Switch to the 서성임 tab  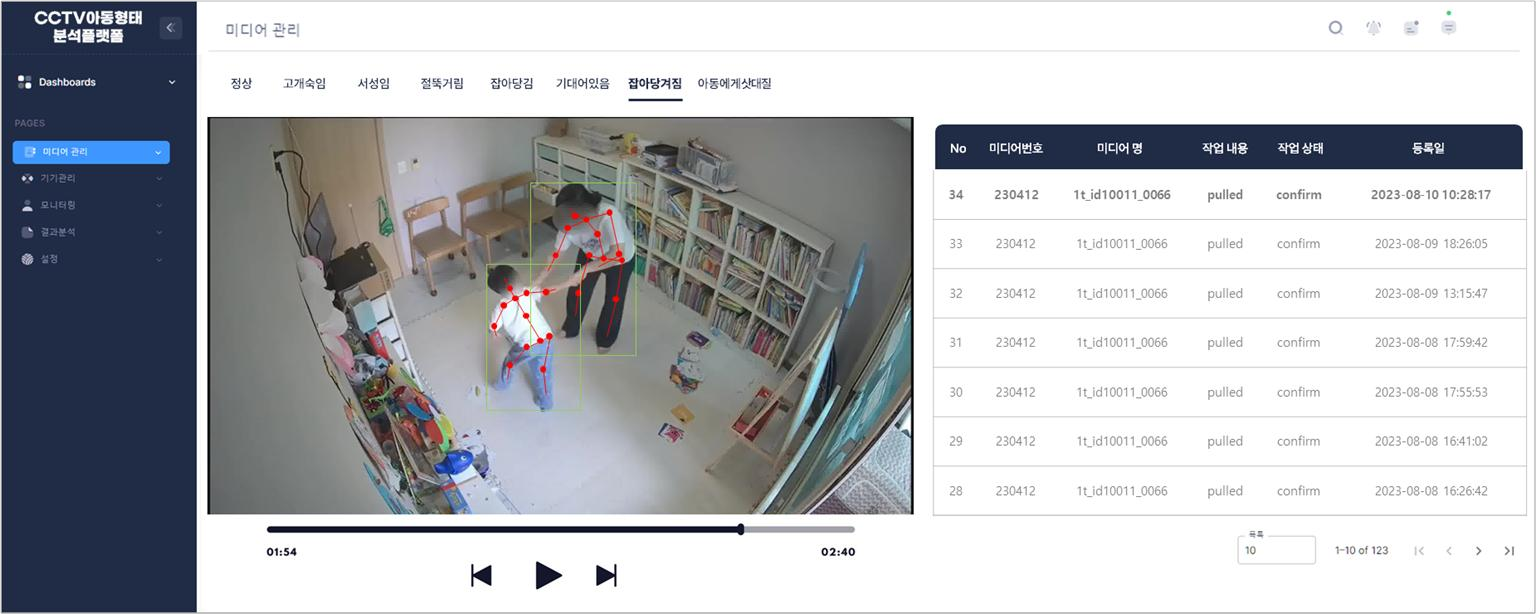374,84
